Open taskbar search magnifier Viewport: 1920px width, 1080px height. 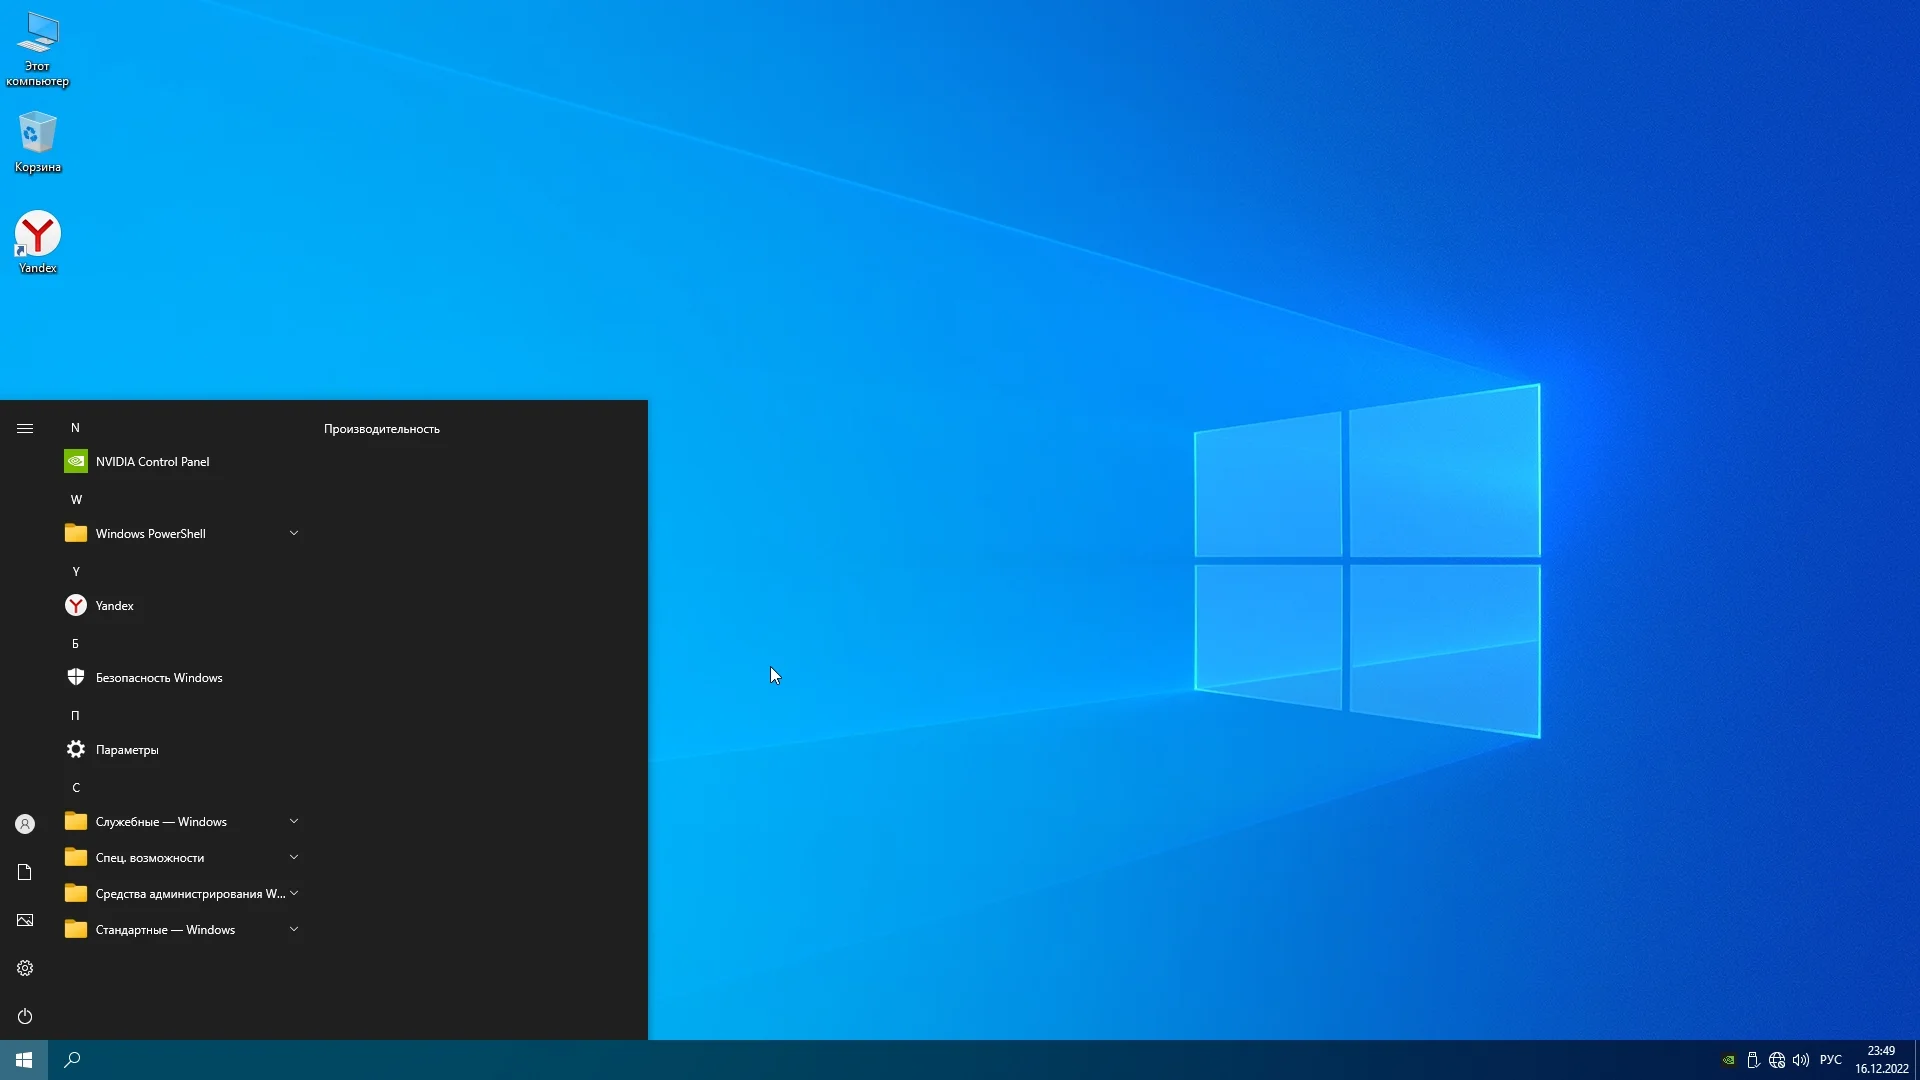tap(72, 1060)
